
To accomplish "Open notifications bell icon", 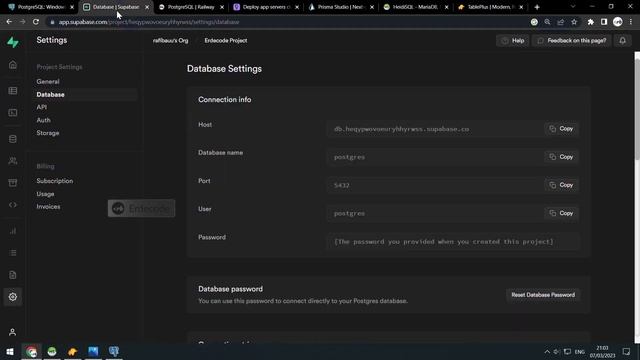I will (x=622, y=40).
